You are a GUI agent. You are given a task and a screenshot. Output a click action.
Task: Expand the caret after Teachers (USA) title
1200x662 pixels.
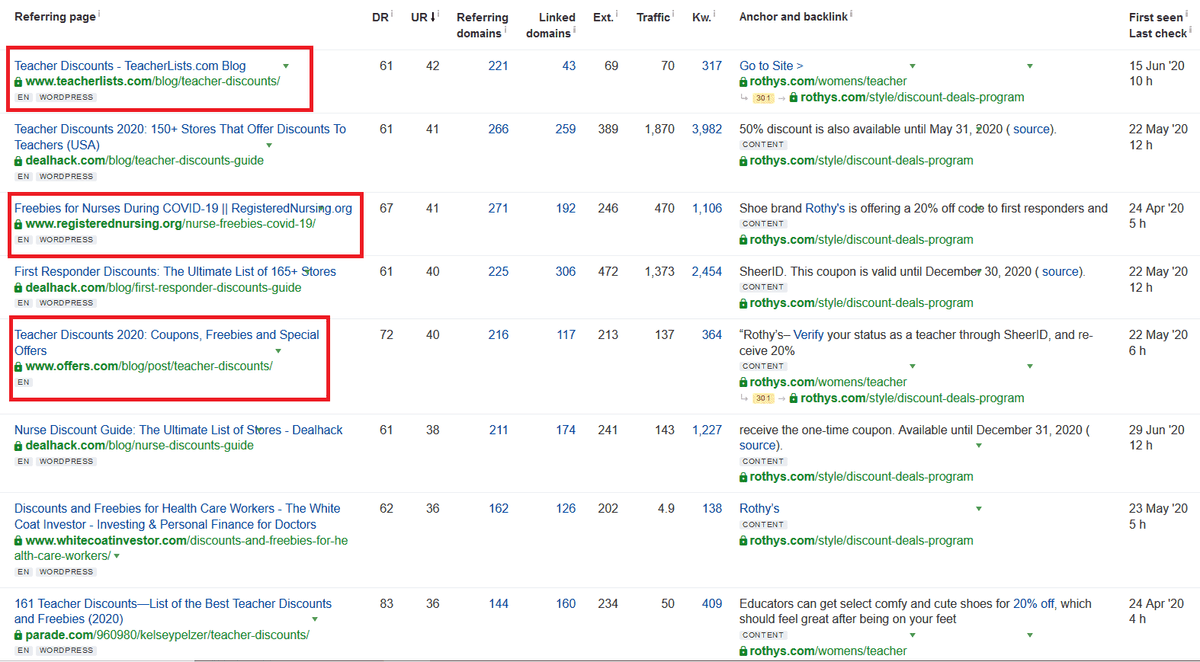(x=268, y=146)
